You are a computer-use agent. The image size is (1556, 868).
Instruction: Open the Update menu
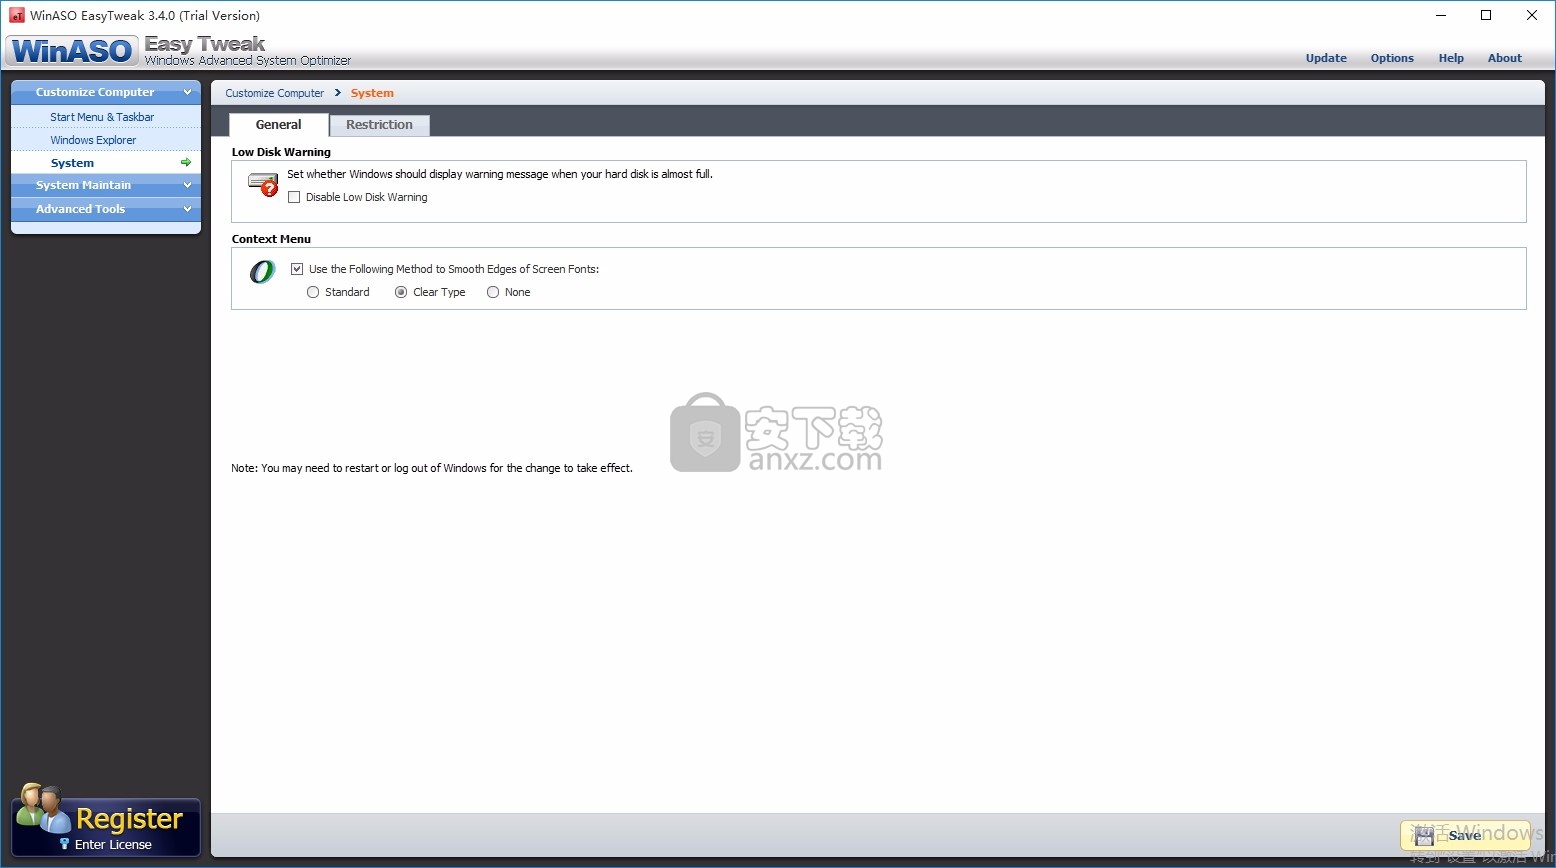[x=1326, y=58]
